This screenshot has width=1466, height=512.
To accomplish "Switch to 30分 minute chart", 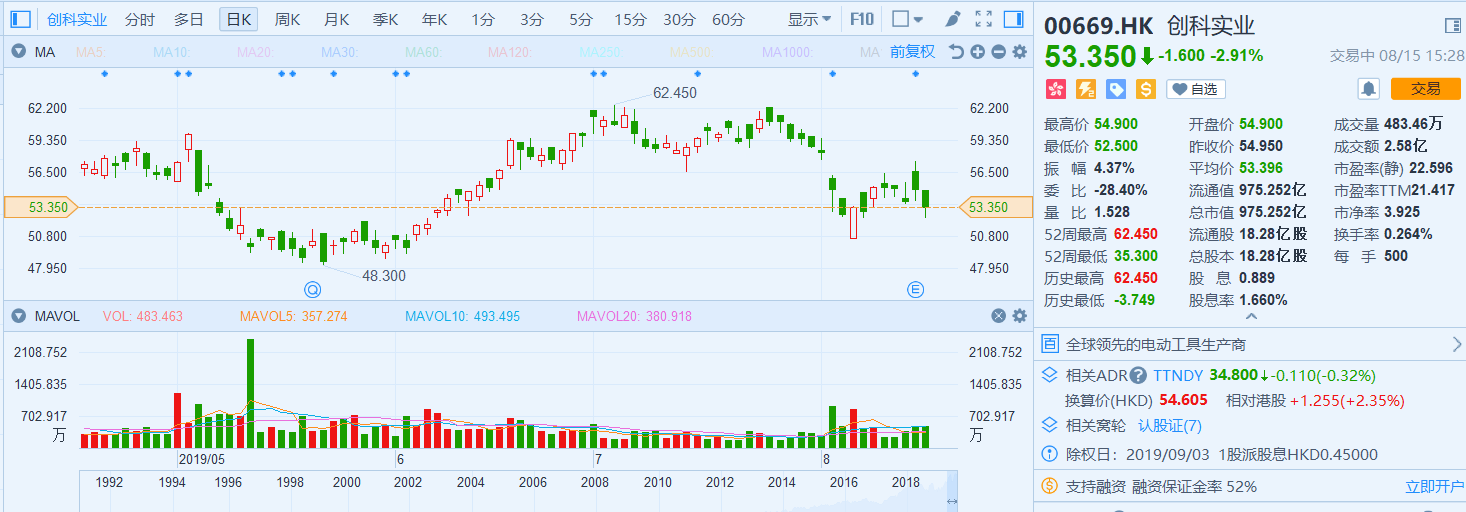I will coord(679,19).
